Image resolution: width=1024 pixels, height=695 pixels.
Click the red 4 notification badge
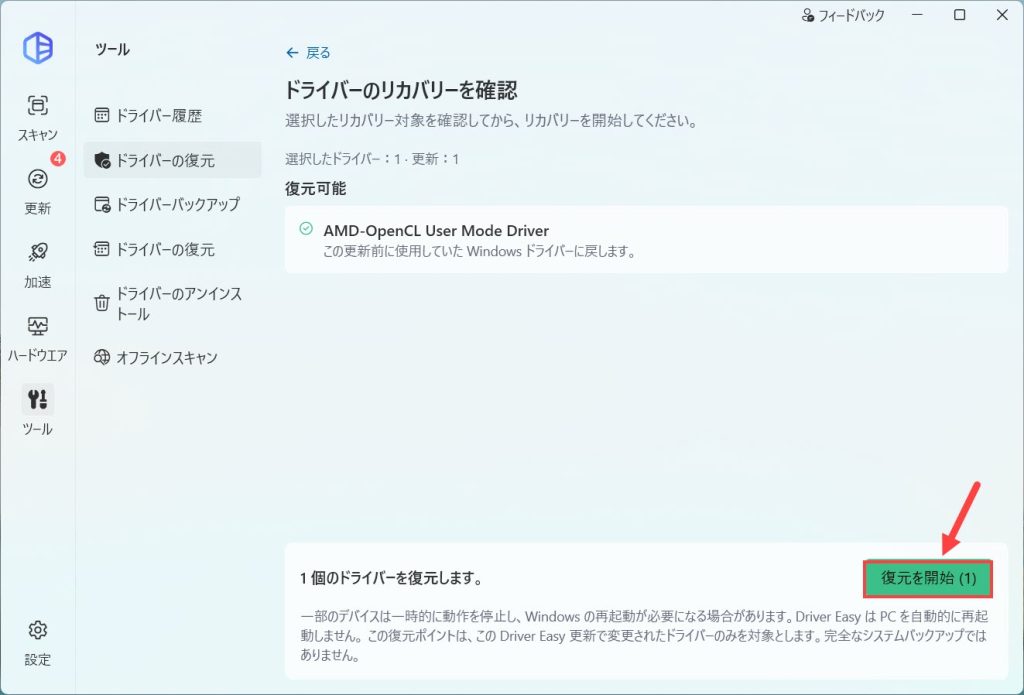57,159
